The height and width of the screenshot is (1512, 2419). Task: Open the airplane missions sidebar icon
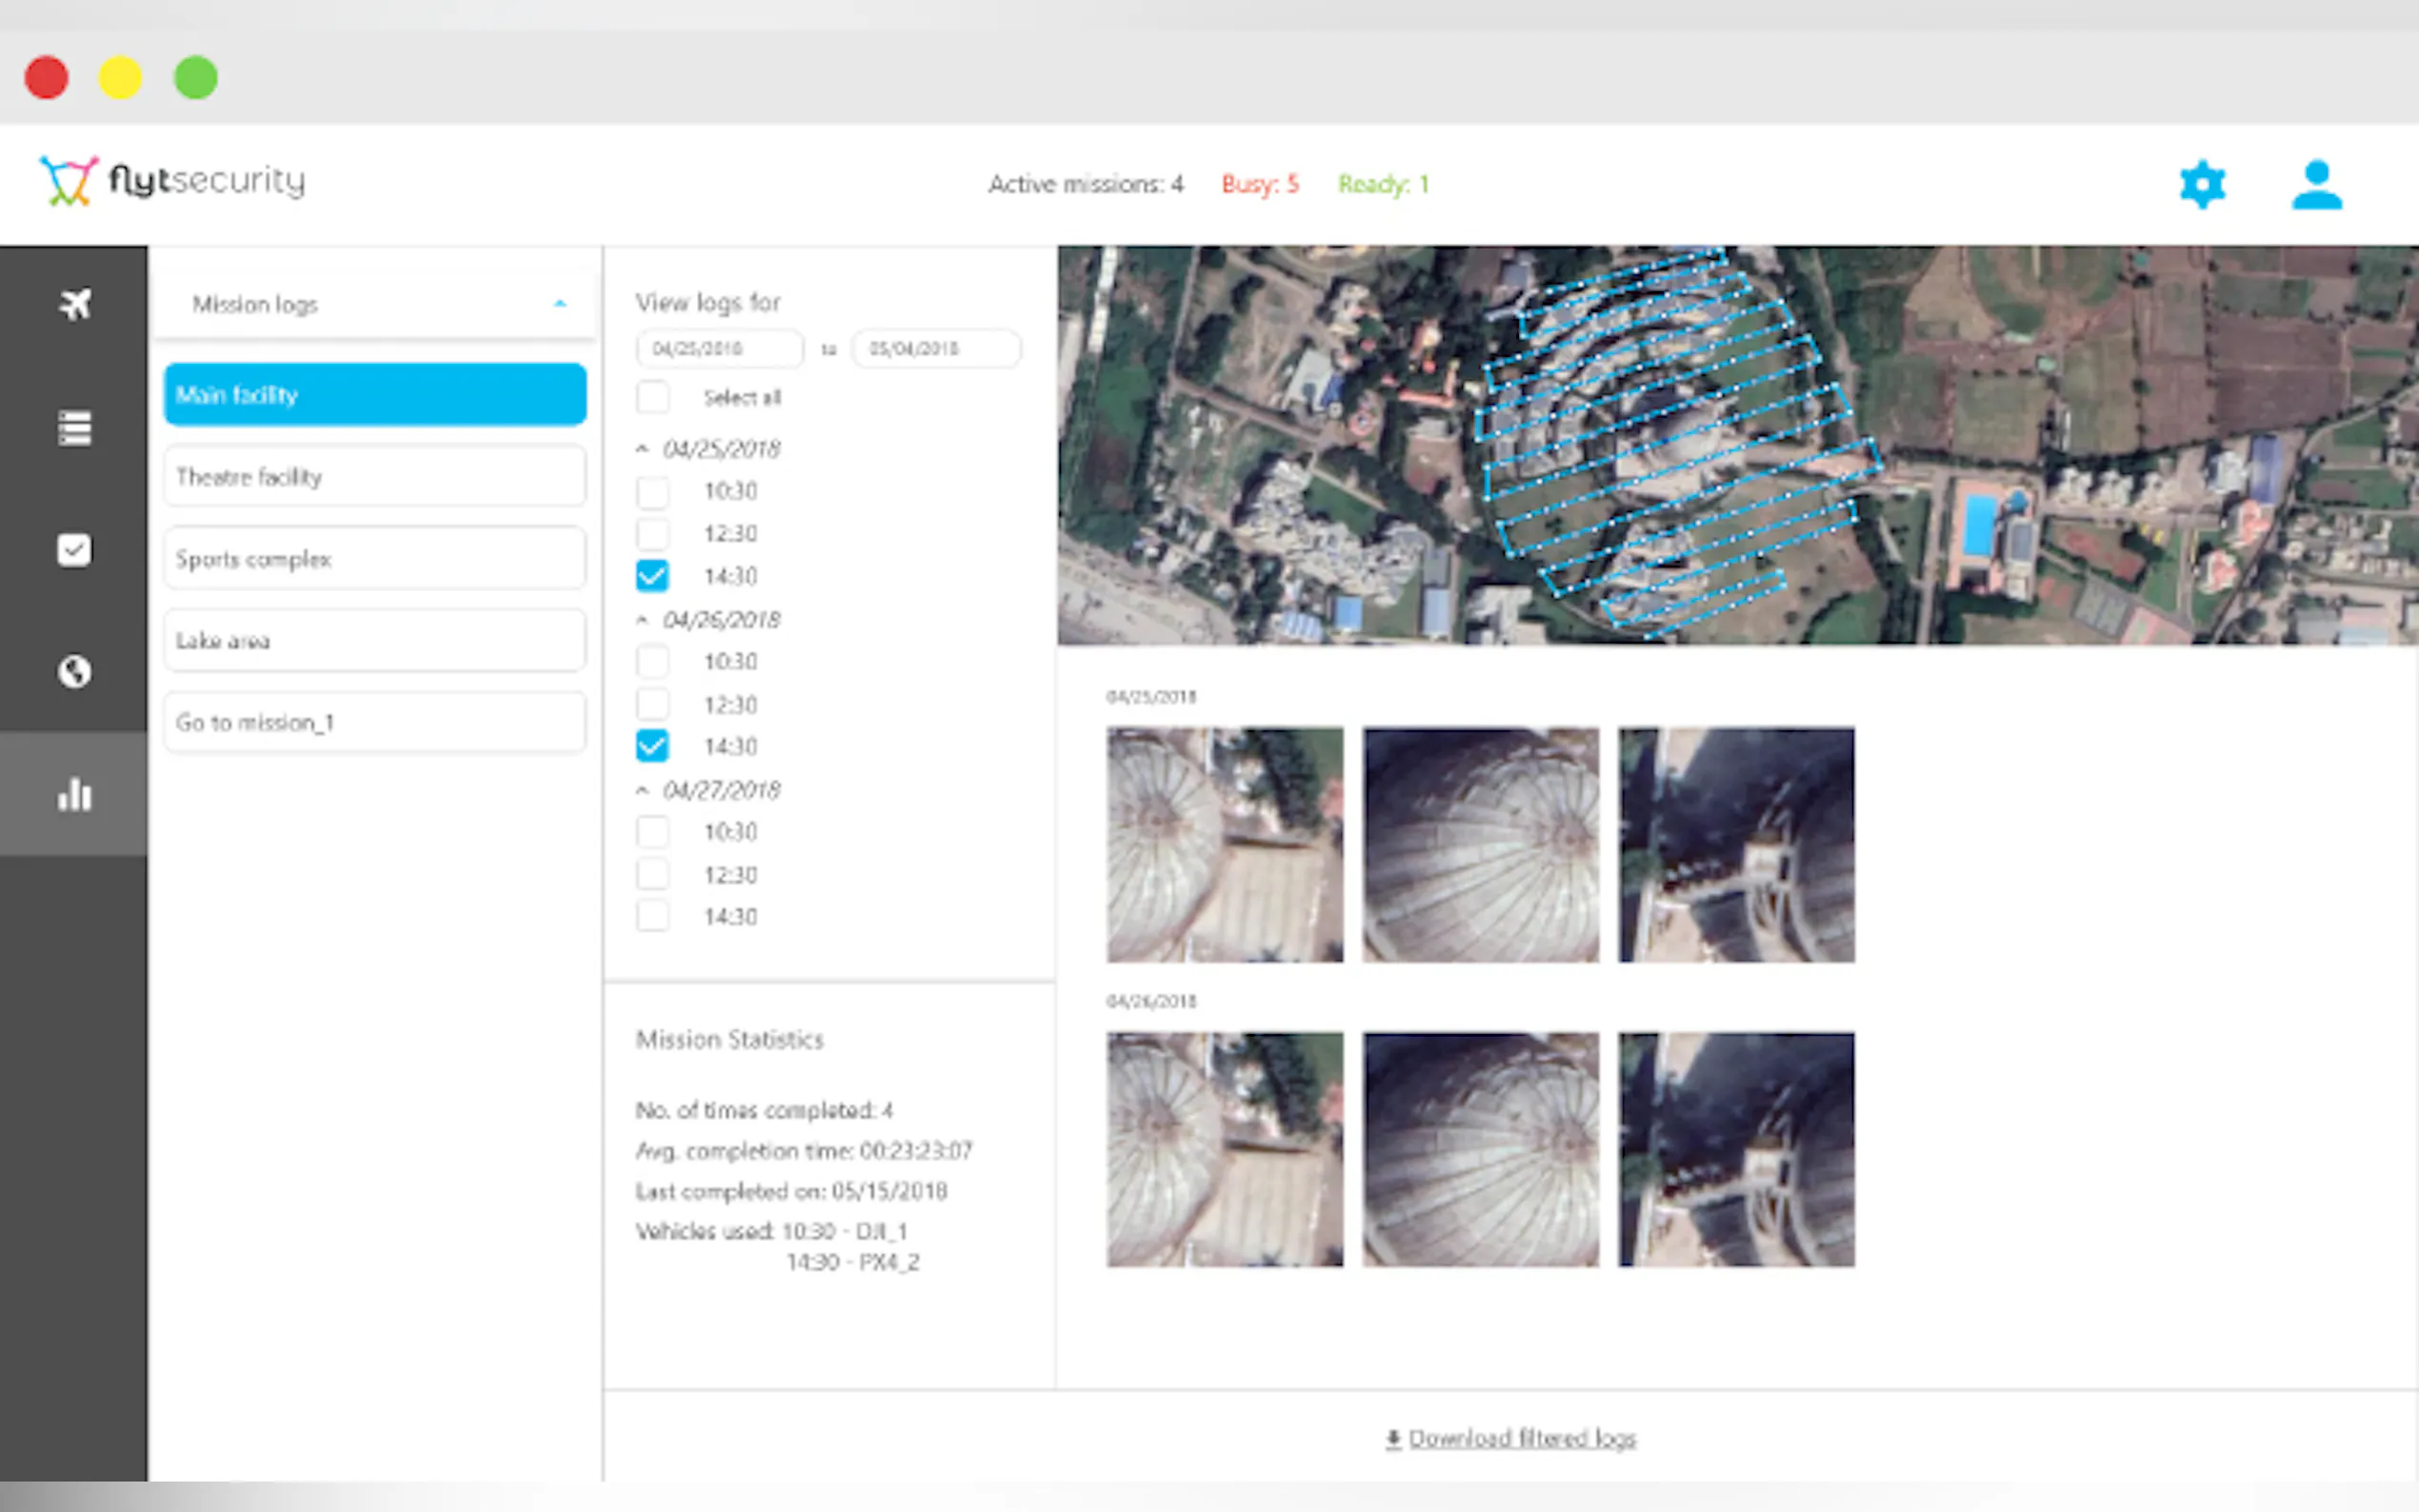click(74, 304)
